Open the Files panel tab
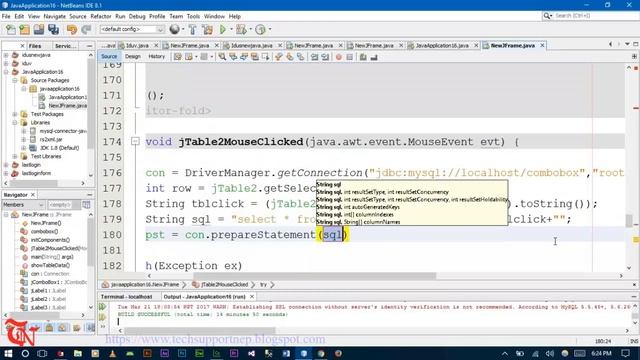The height and width of the screenshot is (360, 640). tap(35, 46)
